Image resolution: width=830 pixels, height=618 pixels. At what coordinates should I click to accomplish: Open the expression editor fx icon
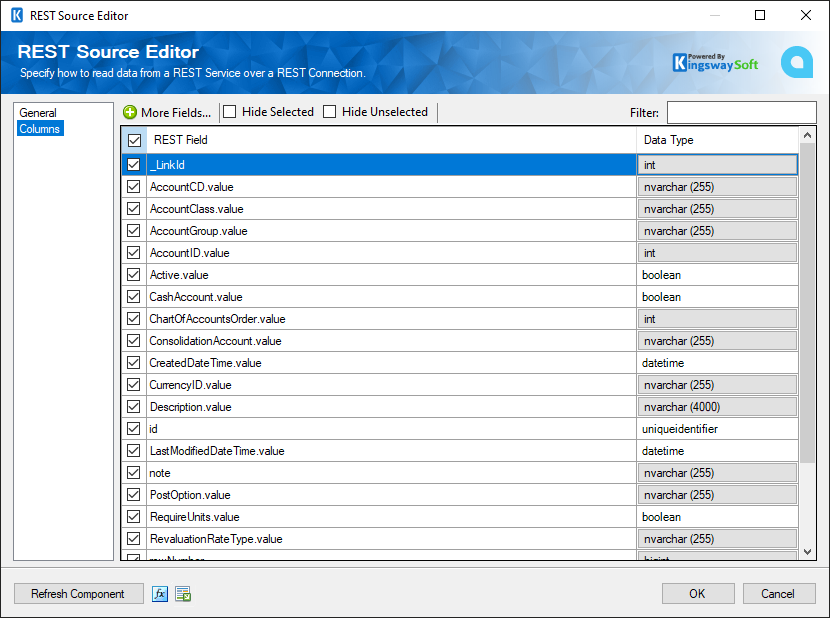tap(160, 594)
